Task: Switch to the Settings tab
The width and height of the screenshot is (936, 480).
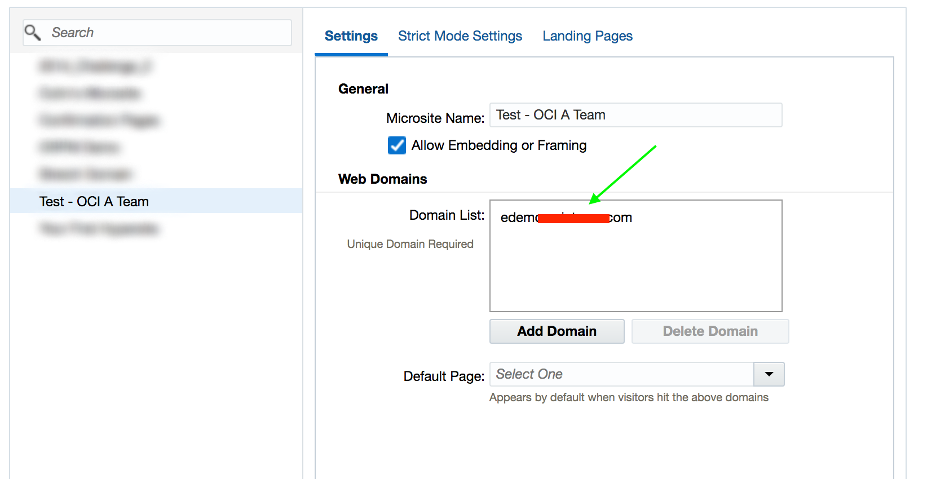Action: click(351, 36)
